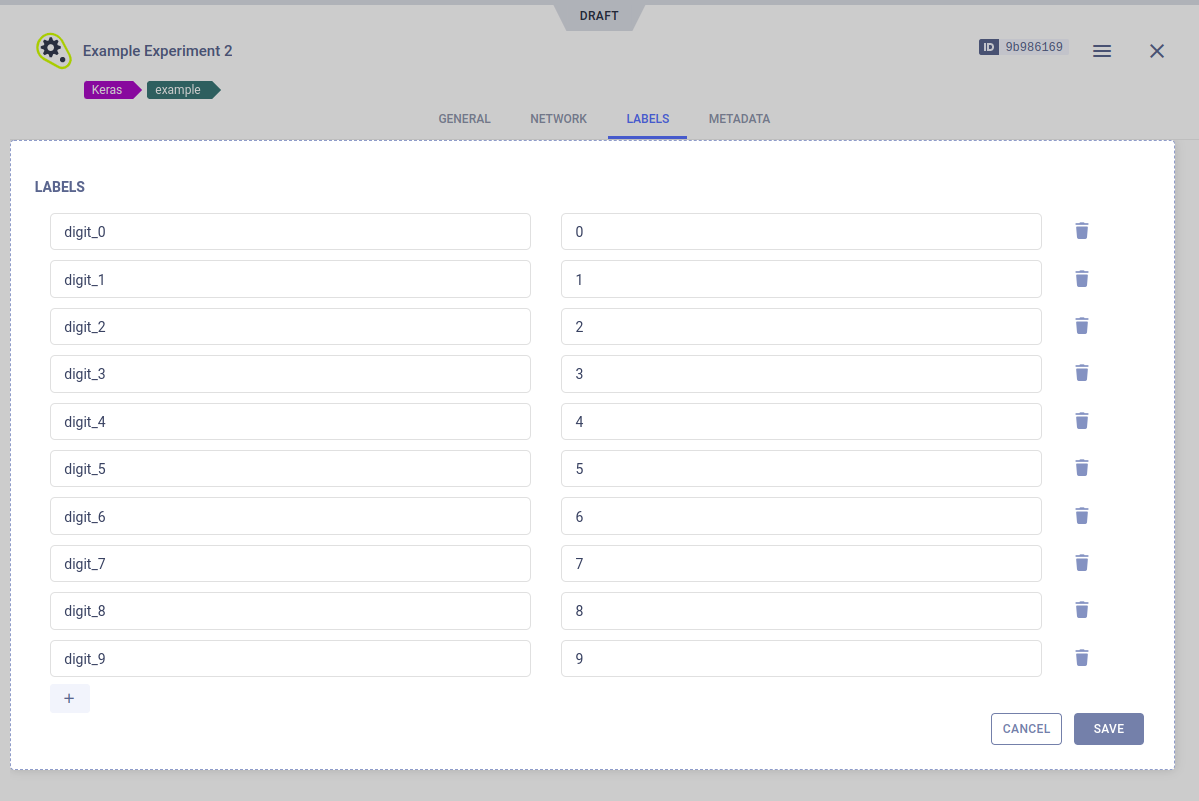Click the experiment gear logo icon
Screen dimensions: 1199x801
tap(53, 50)
